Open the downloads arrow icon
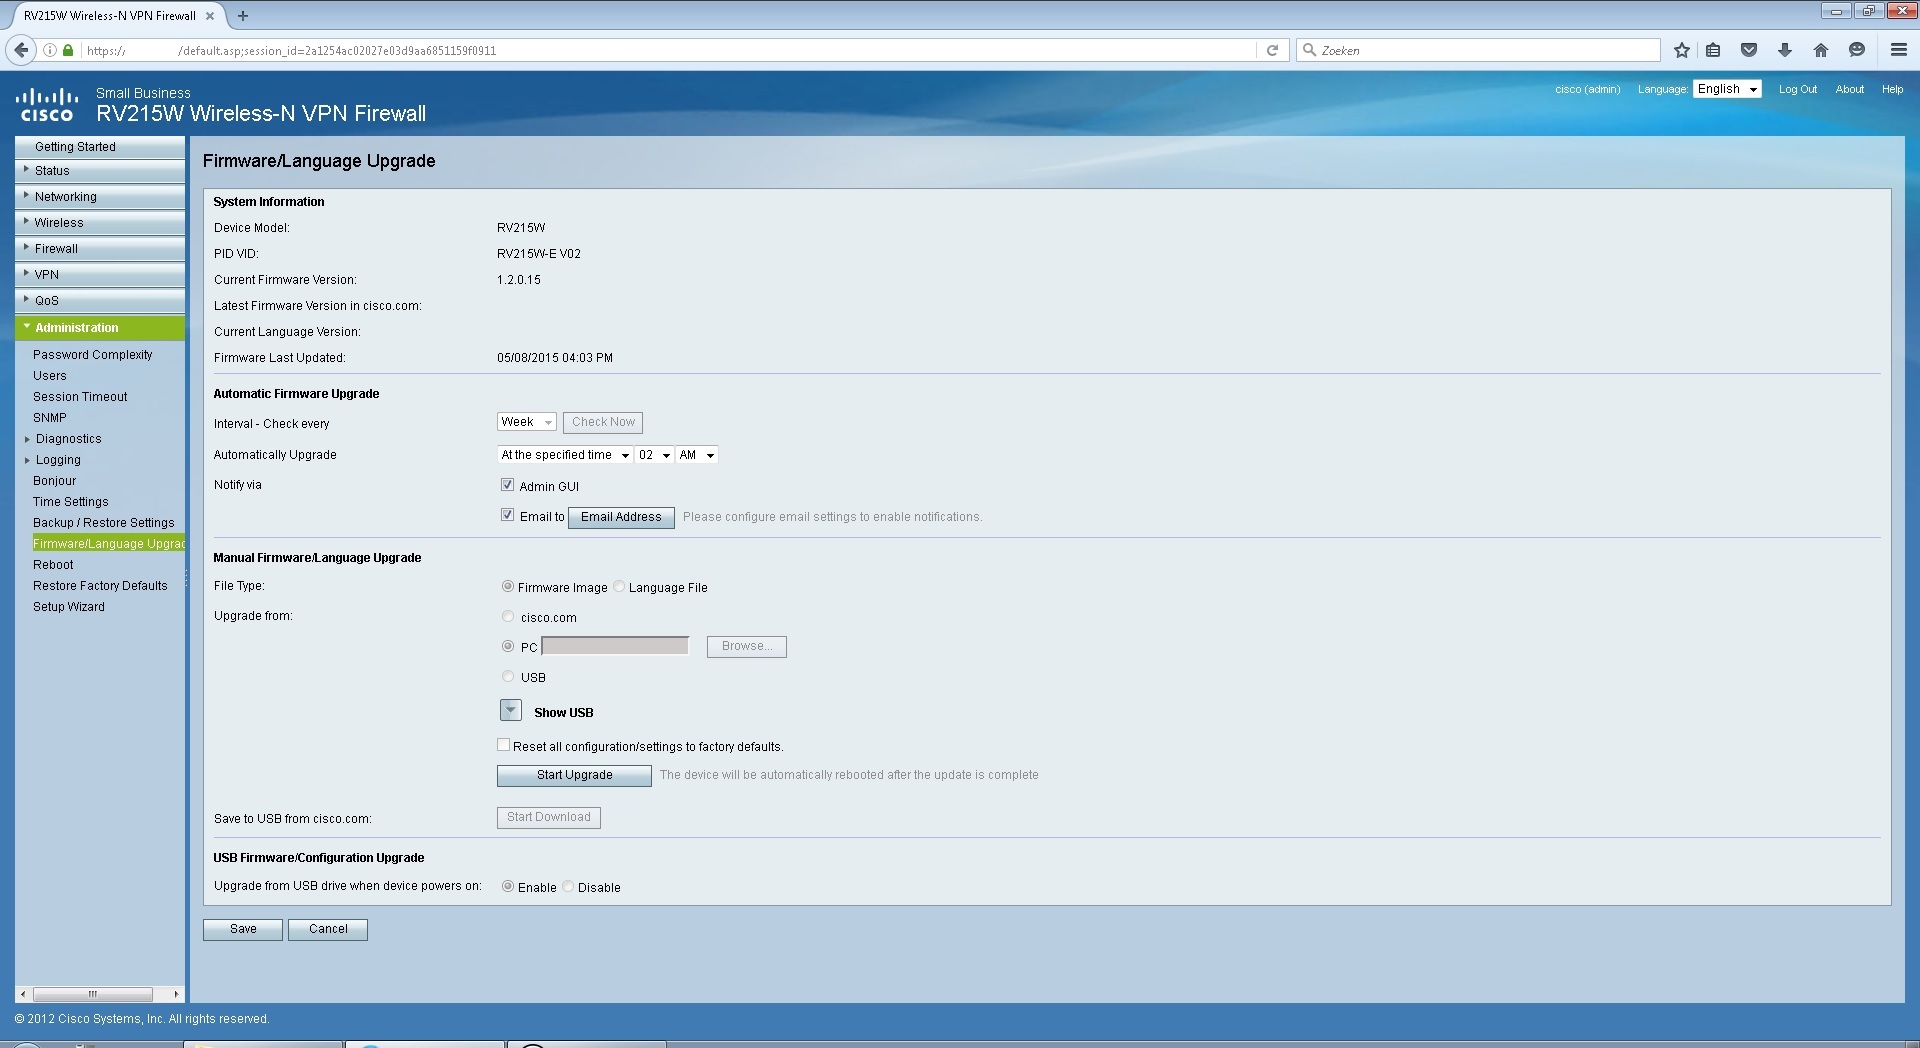This screenshot has width=1920, height=1048. click(x=1785, y=50)
